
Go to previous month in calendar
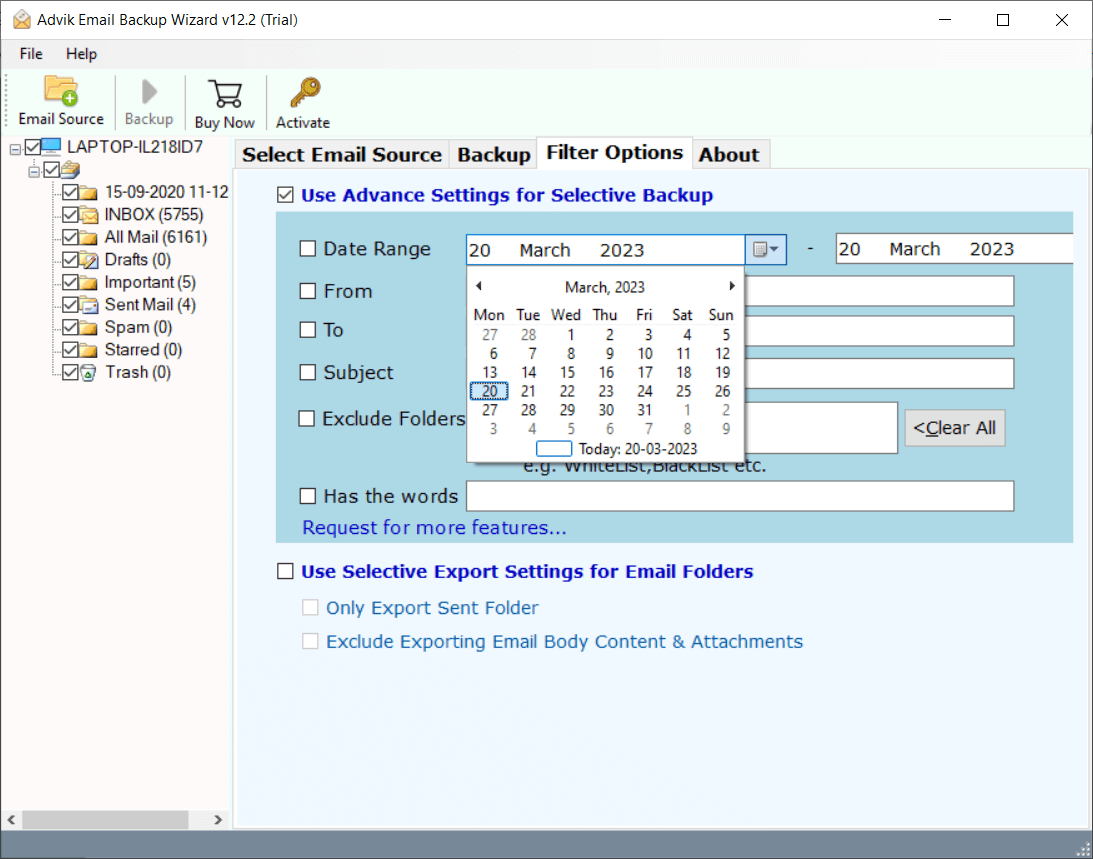tap(479, 286)
